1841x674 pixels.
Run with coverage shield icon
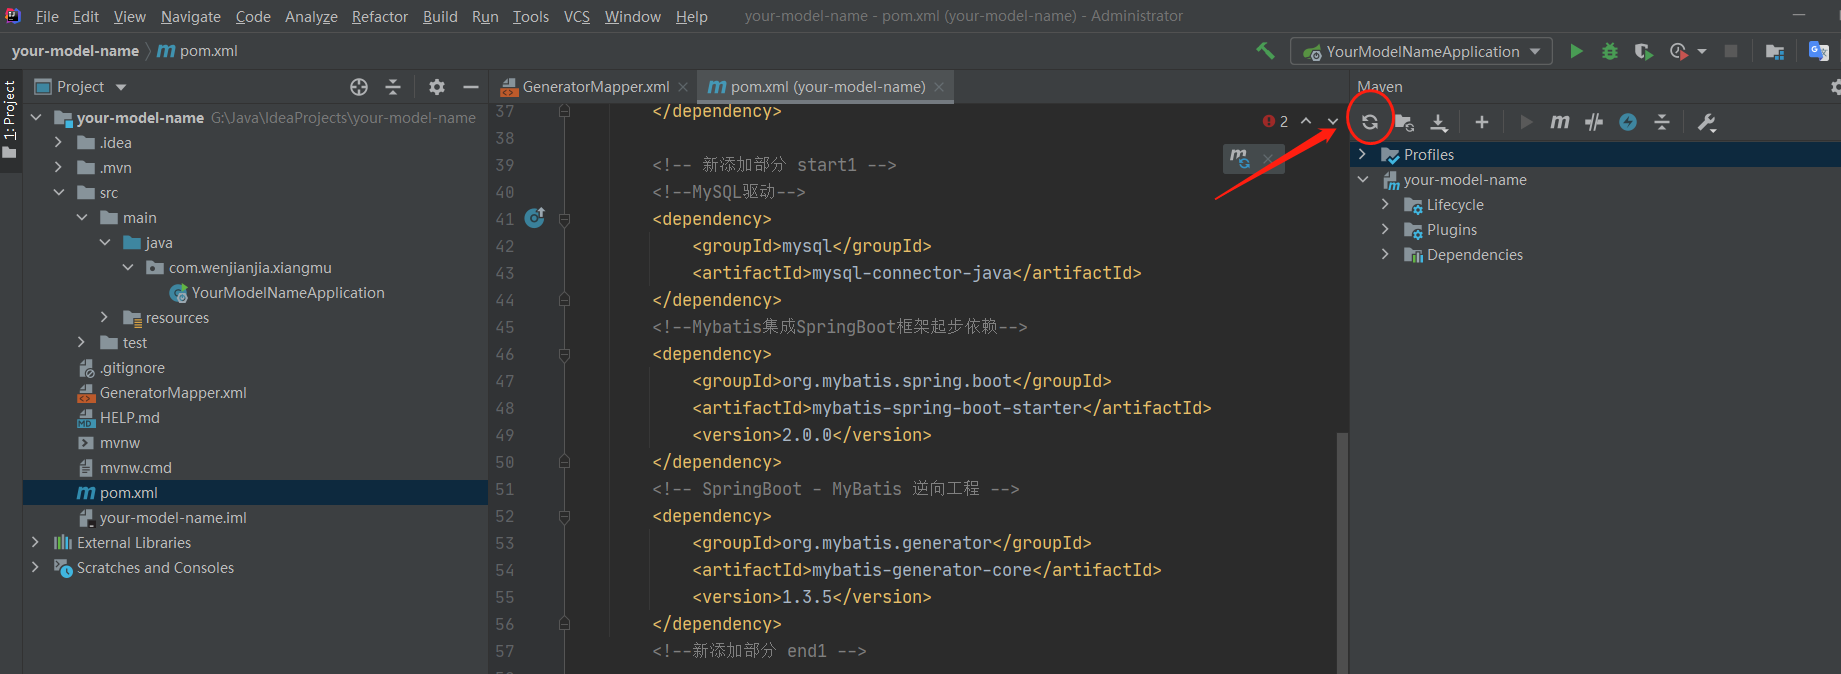[1643, 51]
